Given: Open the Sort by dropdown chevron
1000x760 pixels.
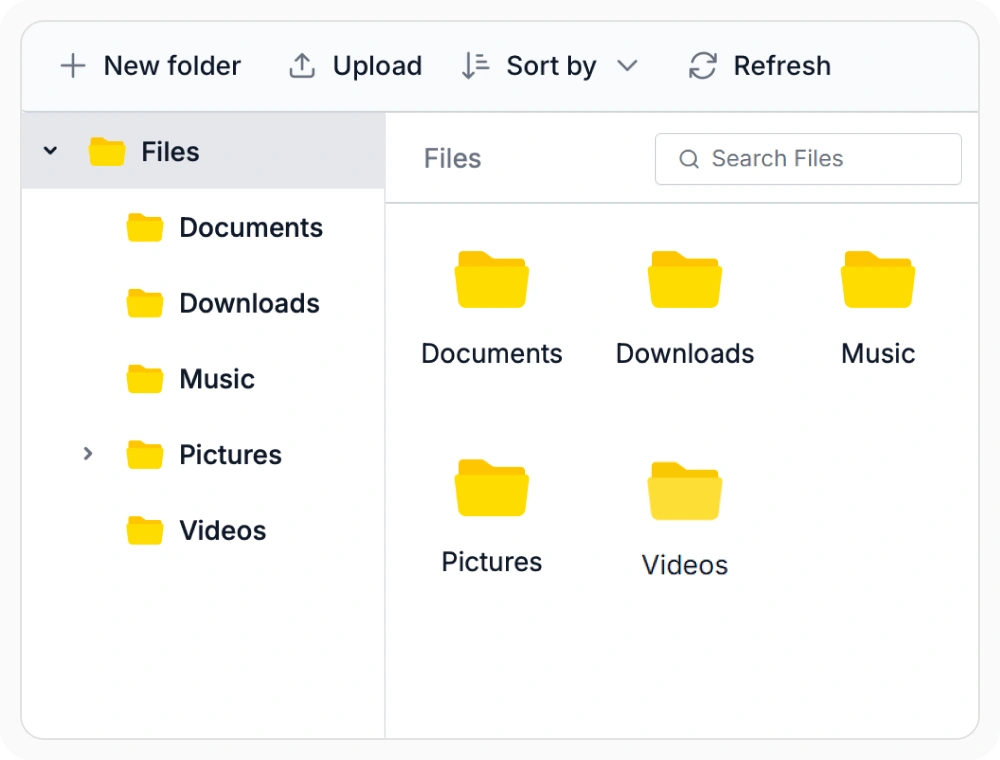Looking at the screenshot, I should [628, 66].
